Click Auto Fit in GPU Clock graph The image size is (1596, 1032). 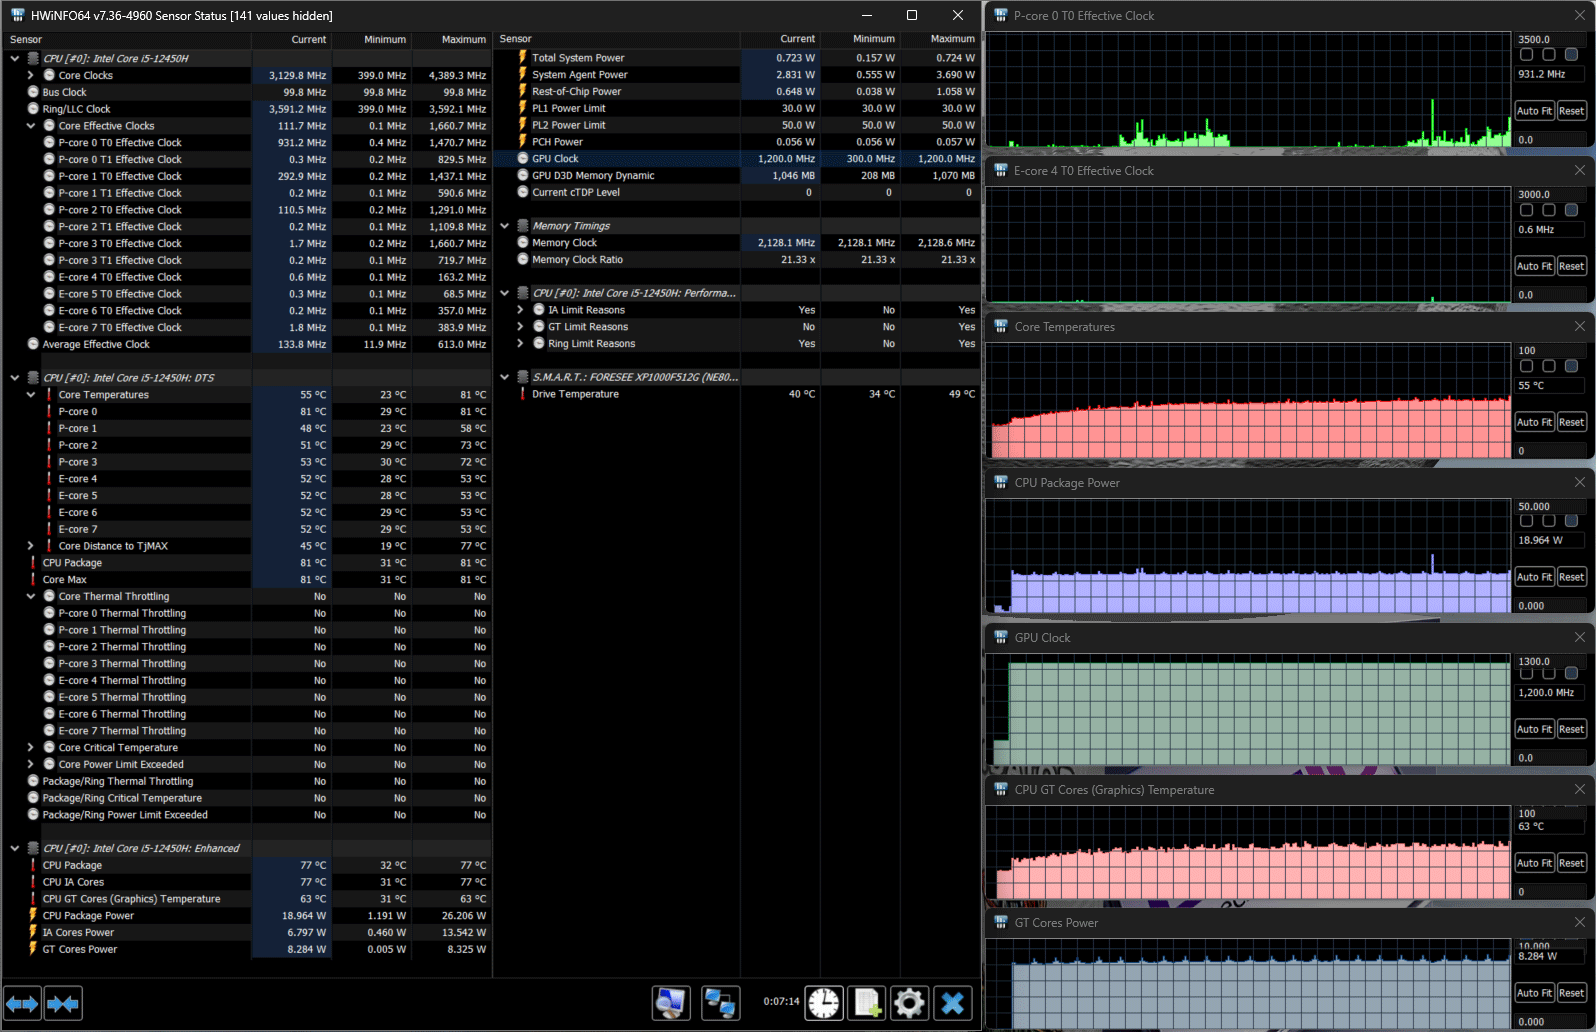click(1534, 729)
